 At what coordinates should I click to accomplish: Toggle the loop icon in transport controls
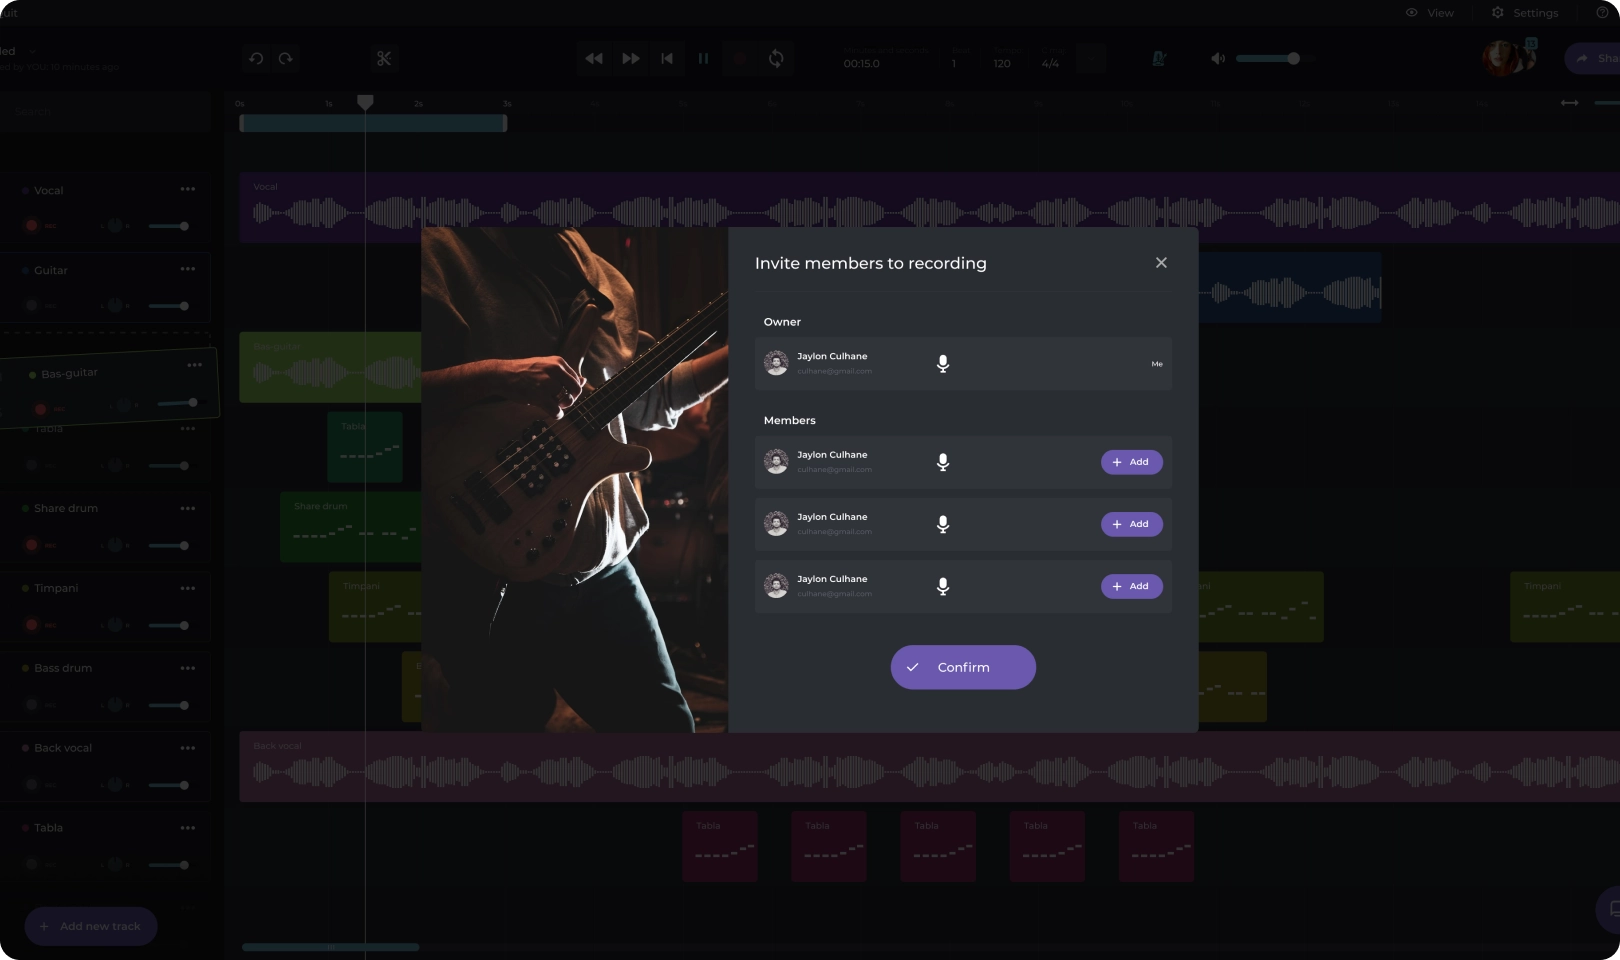coord(776,59)
